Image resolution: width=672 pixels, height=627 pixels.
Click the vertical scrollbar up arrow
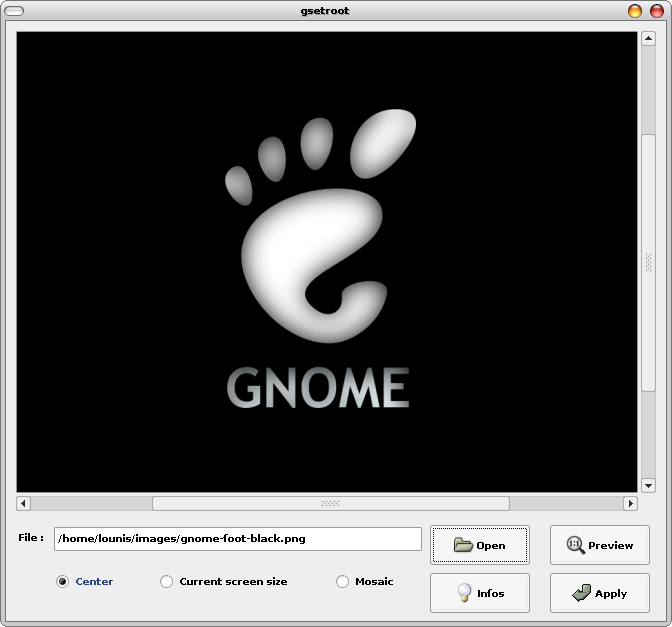point(648,39)
